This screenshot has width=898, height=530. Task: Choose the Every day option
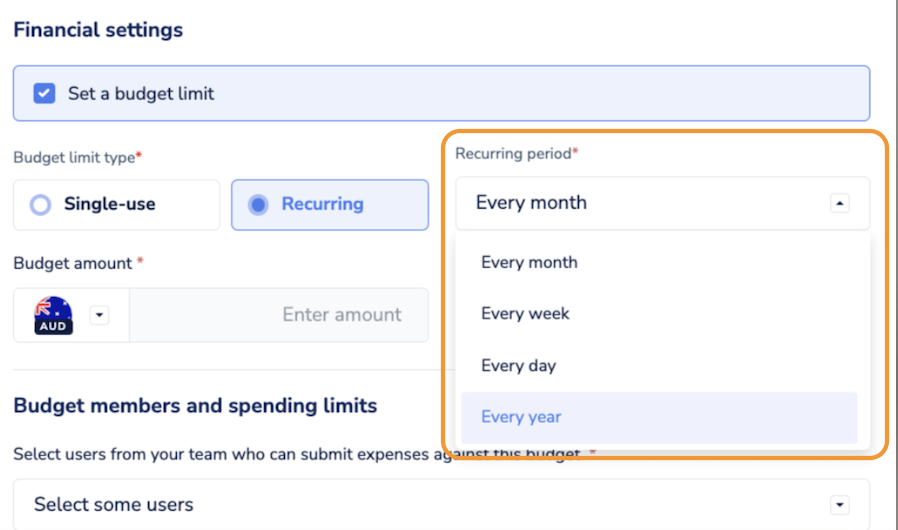pyautogui.click(x=518, y=366)
